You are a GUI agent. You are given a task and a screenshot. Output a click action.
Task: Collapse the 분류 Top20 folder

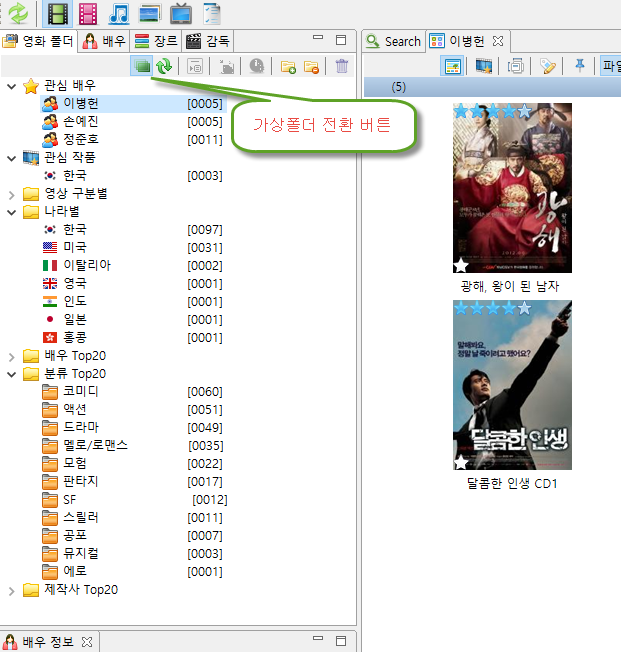coord(12,374)
